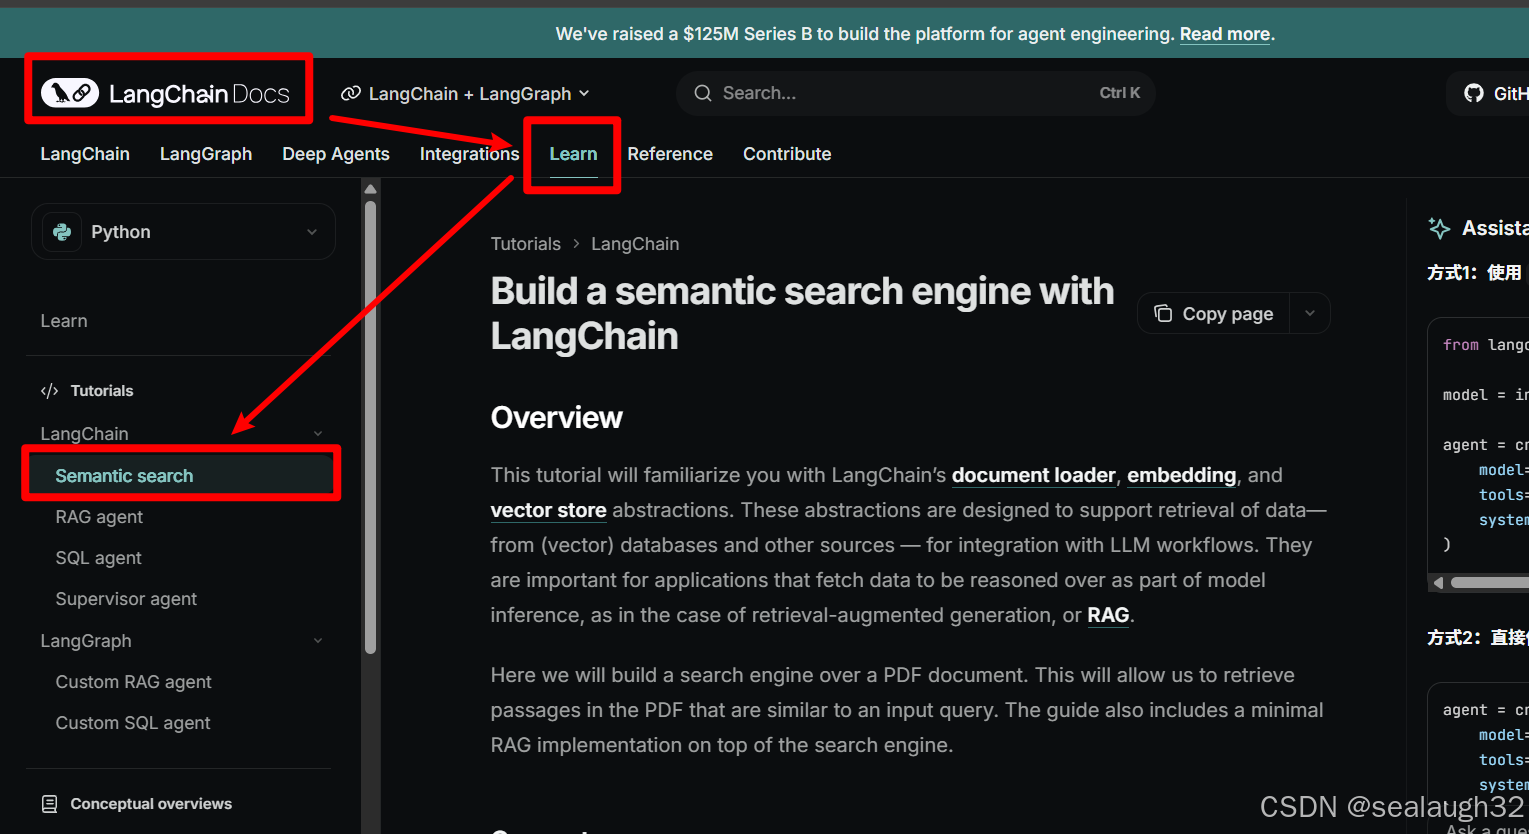1529x834 pixels.
Task: Open the Reference tab
Action: coord(670,154)
